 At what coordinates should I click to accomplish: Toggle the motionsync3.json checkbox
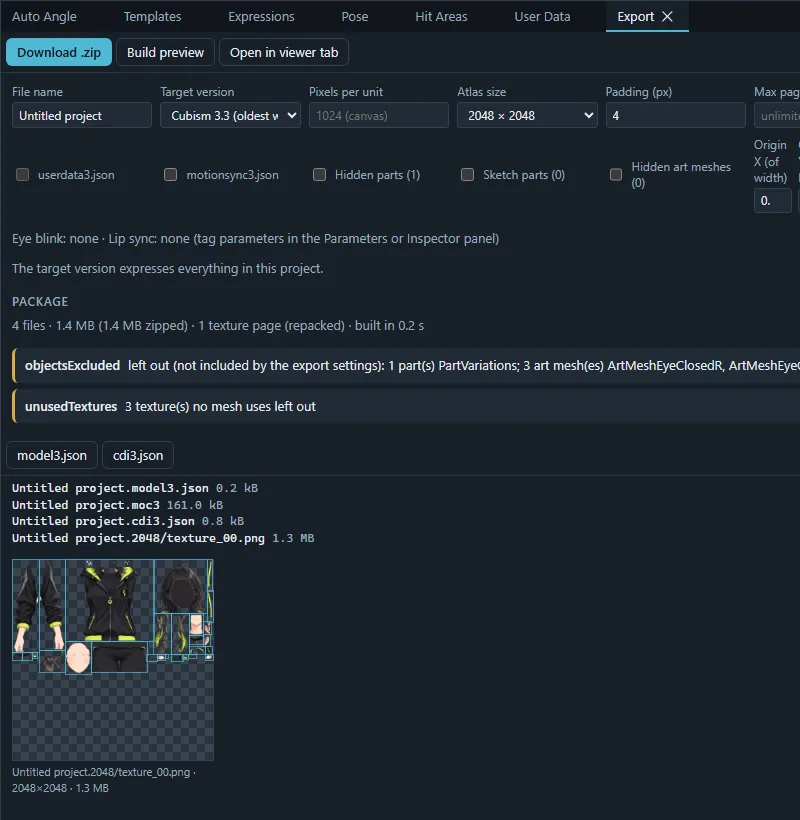pos(170,175)
